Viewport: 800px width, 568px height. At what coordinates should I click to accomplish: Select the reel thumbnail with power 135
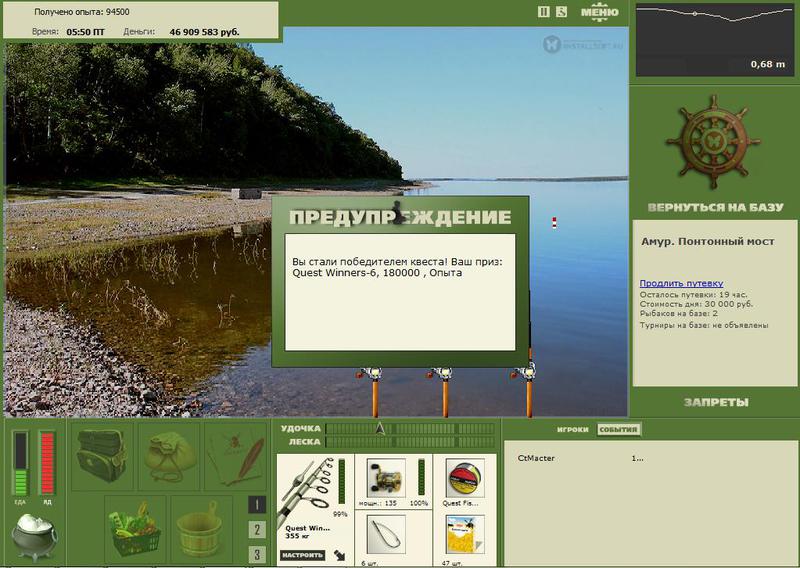tap(386, 478)
